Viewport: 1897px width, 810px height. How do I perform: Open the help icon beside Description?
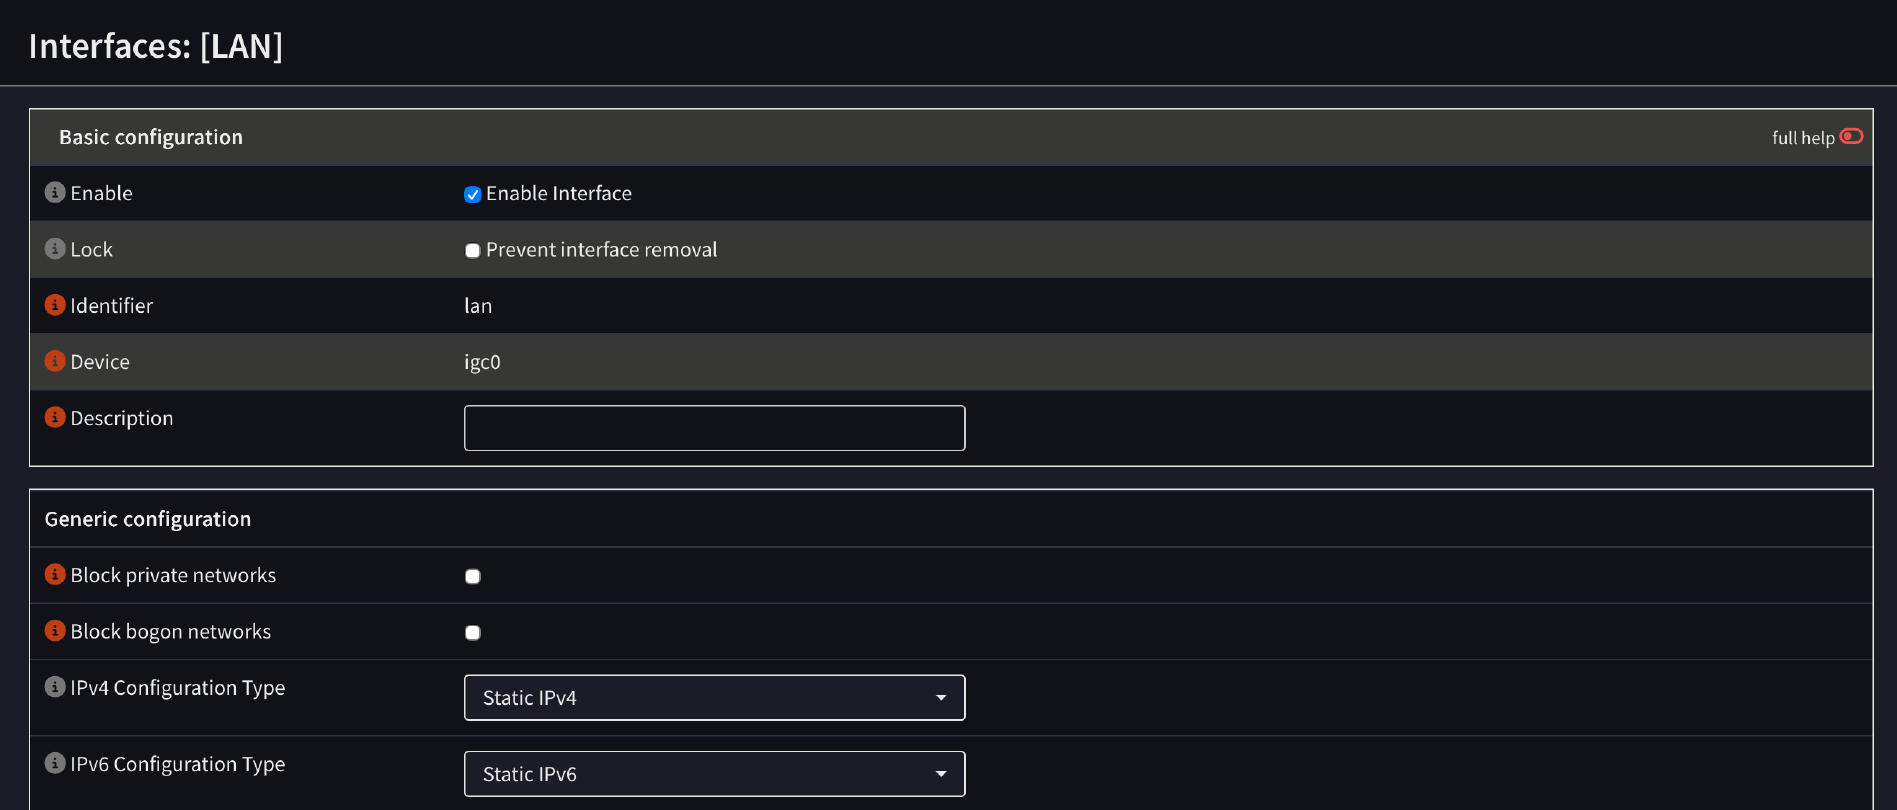[55, 417]
